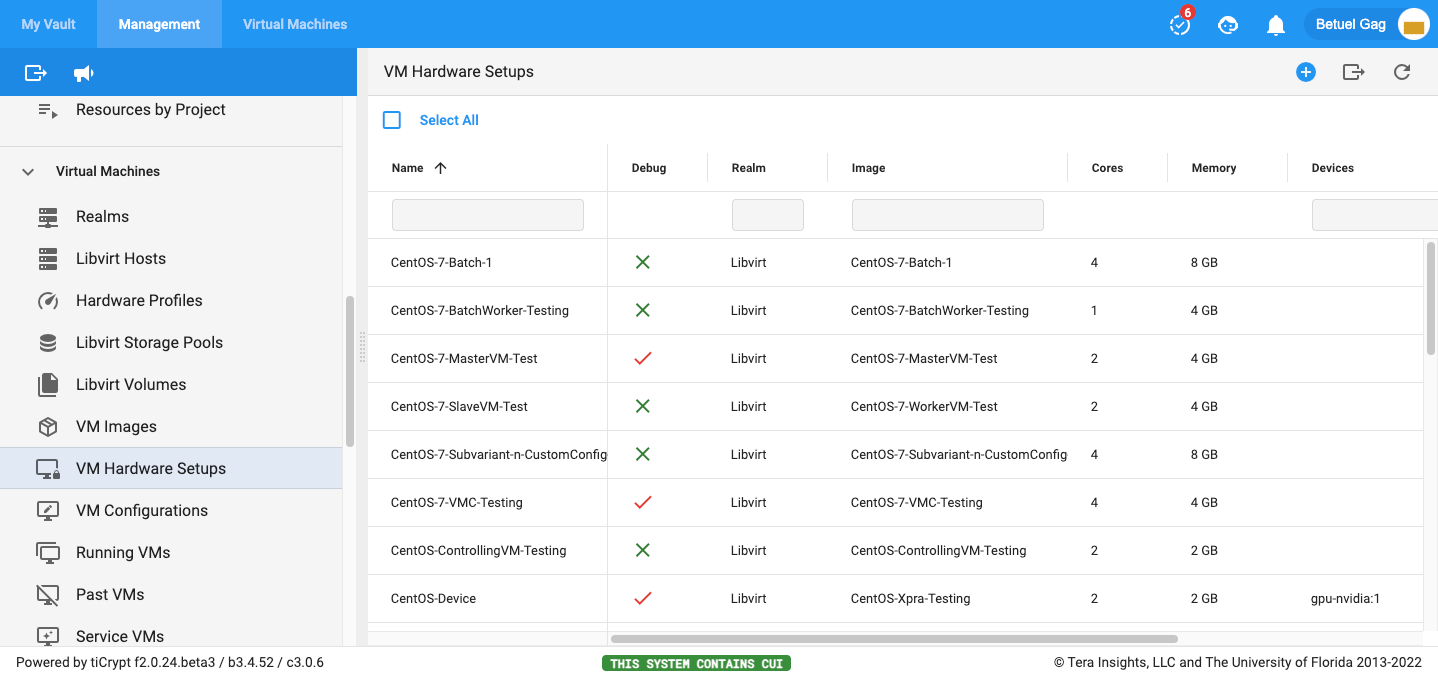Click the chat bot icon in top bar
1438x678 pixels.
[1228, 25]
